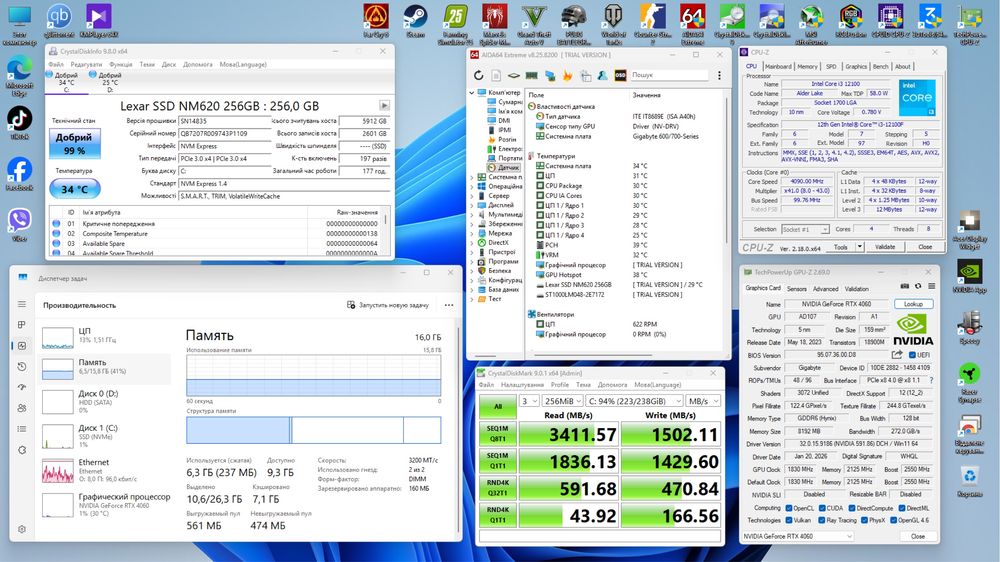Open the Функція menu in CrystalDiskInfo
The height and width of the screenshot is (562, 1000).
click(121, 64)
